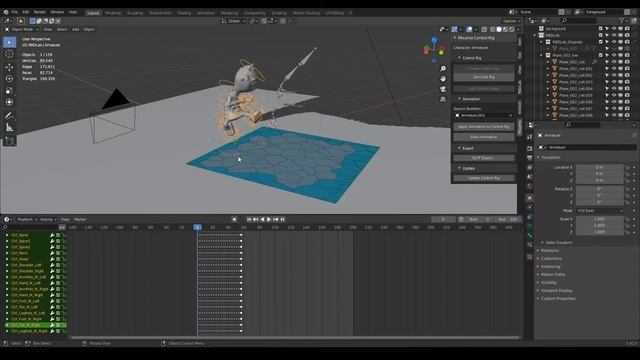The width and height of the screenshot is (640, 360).
Task: Switch to wireframe viewport shading
Action: pos(493,29)
